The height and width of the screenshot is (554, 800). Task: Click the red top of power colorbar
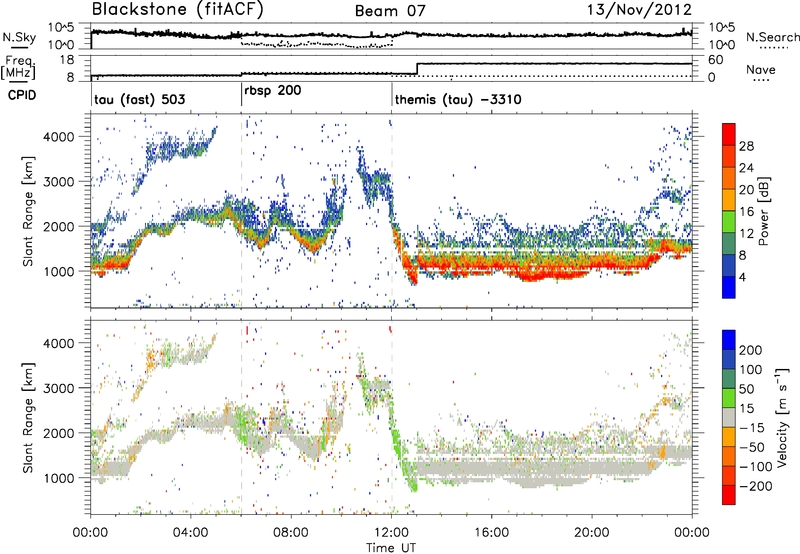729,134
